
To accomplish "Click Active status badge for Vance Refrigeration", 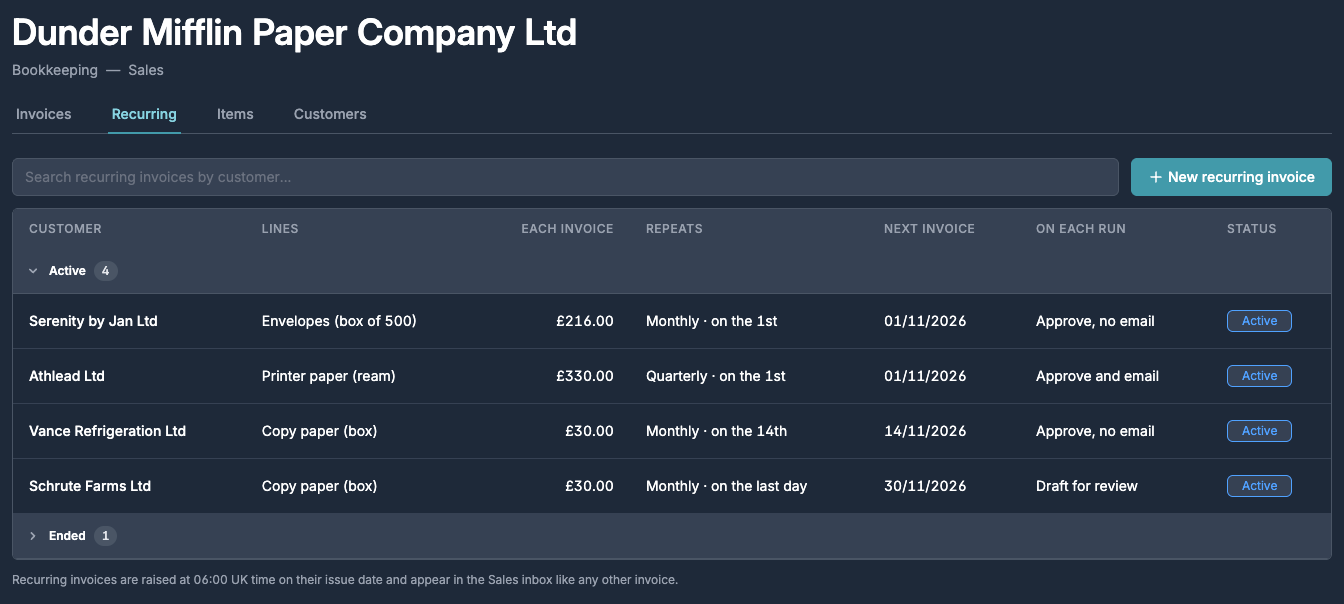I will click(x=1259, y=431).
